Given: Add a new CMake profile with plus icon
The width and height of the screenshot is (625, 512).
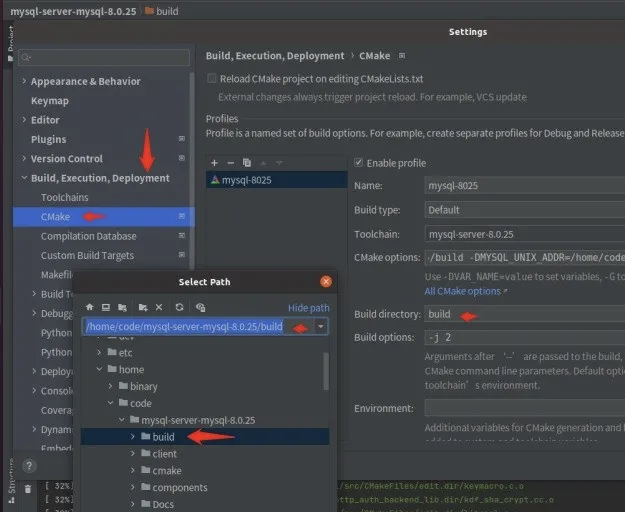Looking at the screenshot, I should coord(214,162).
